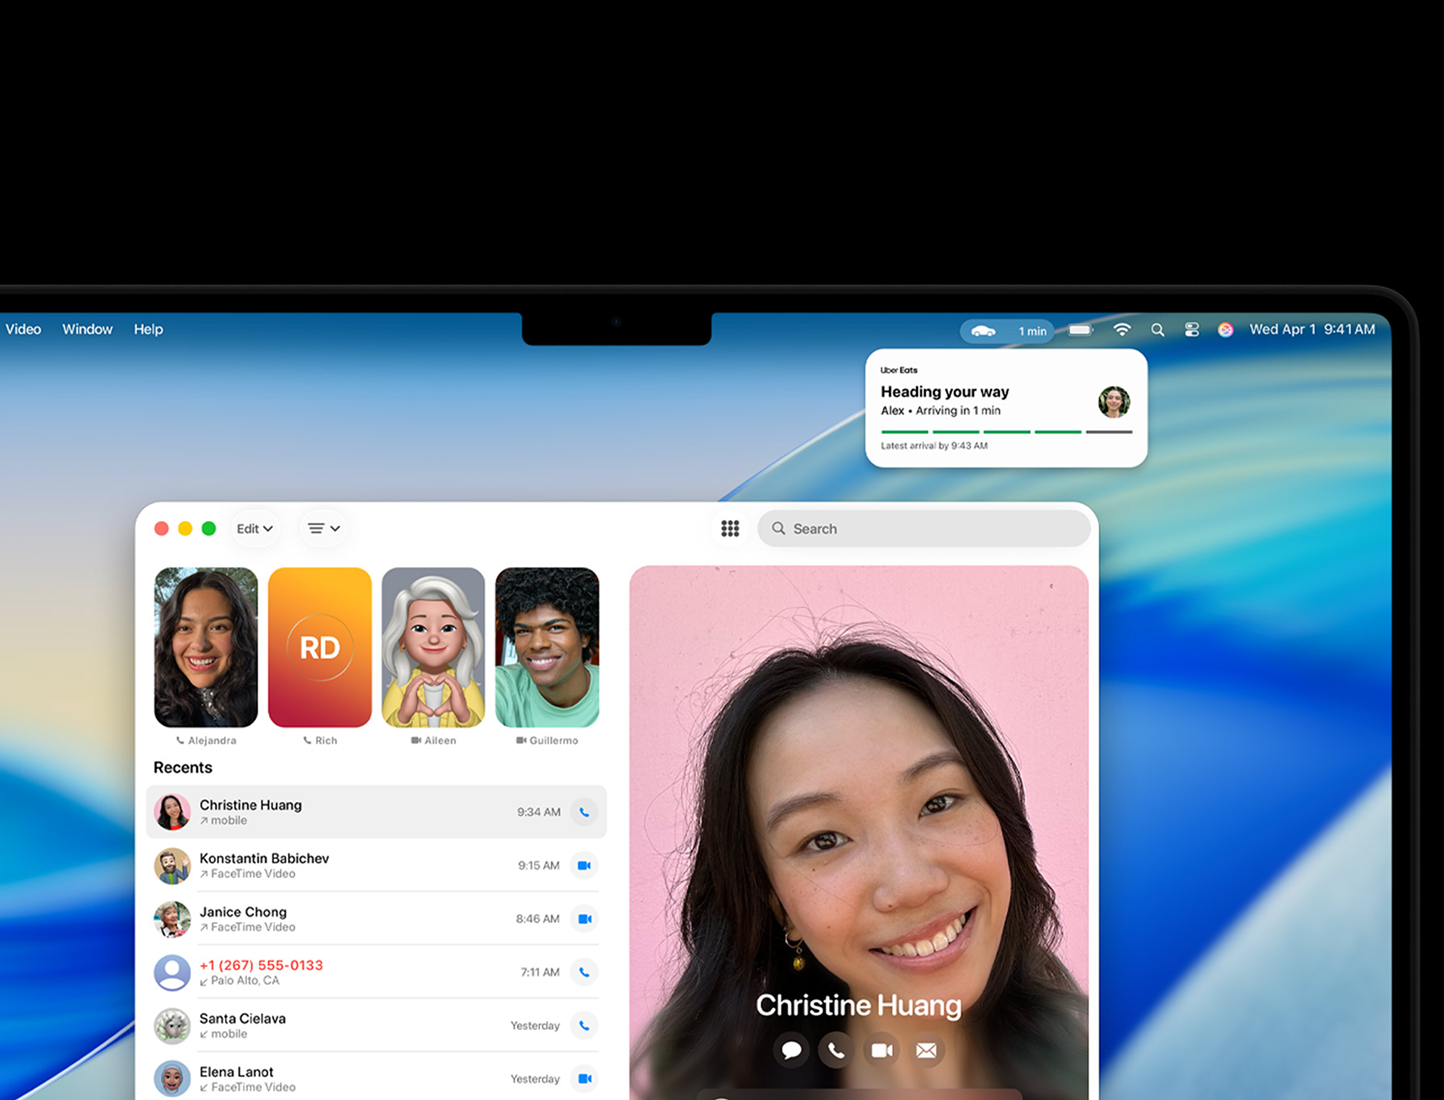Send a message via the speech bubble icon
Image resolution: width=1444 pixels, height=1100 pixels.
click(x=791, y=1050)
